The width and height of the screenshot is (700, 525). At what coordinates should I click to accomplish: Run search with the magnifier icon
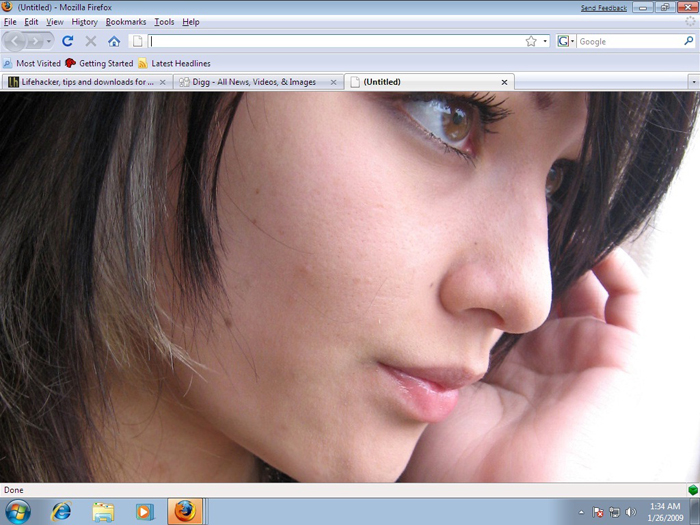(689, 41)
